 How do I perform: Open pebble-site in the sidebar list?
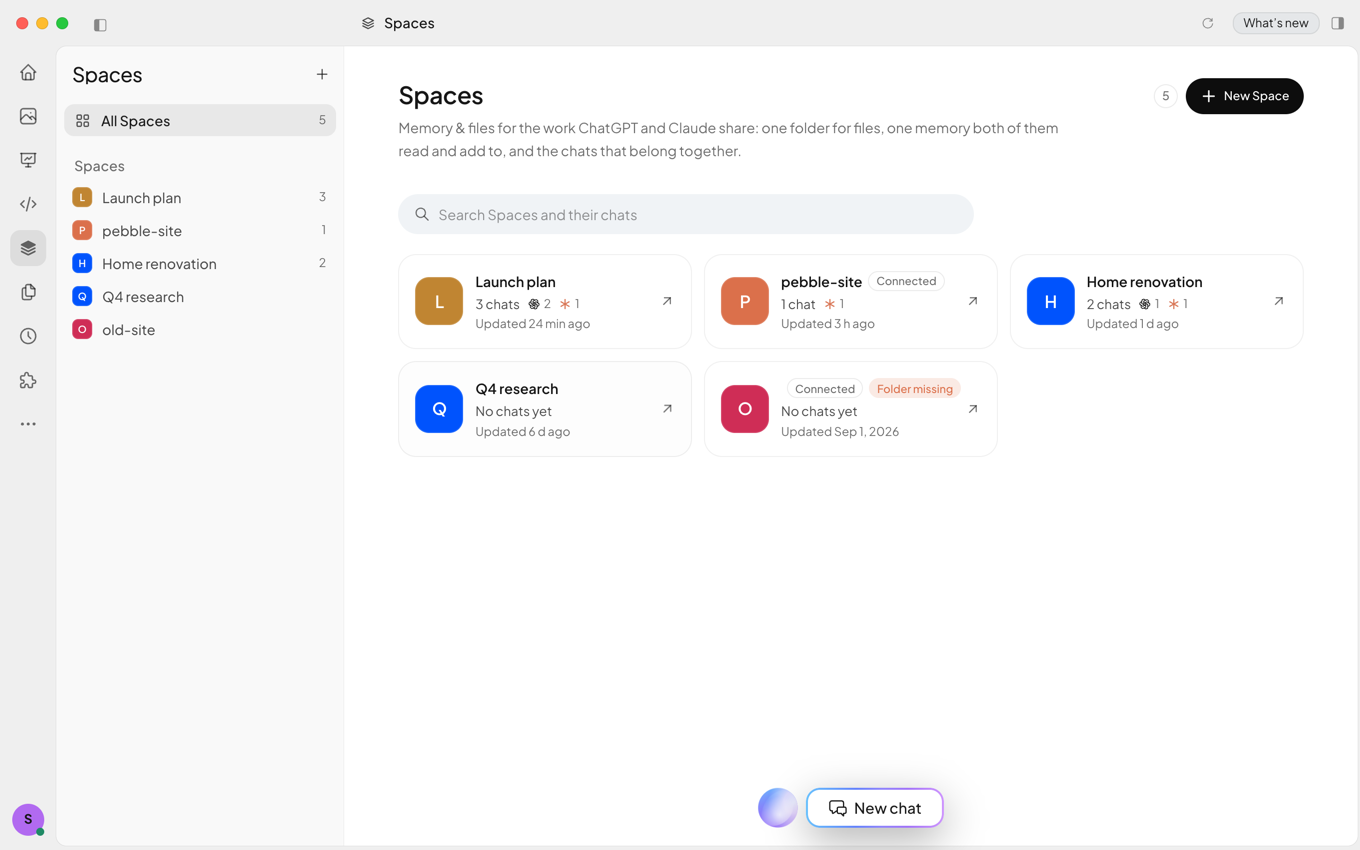click(x=200, y=230)
